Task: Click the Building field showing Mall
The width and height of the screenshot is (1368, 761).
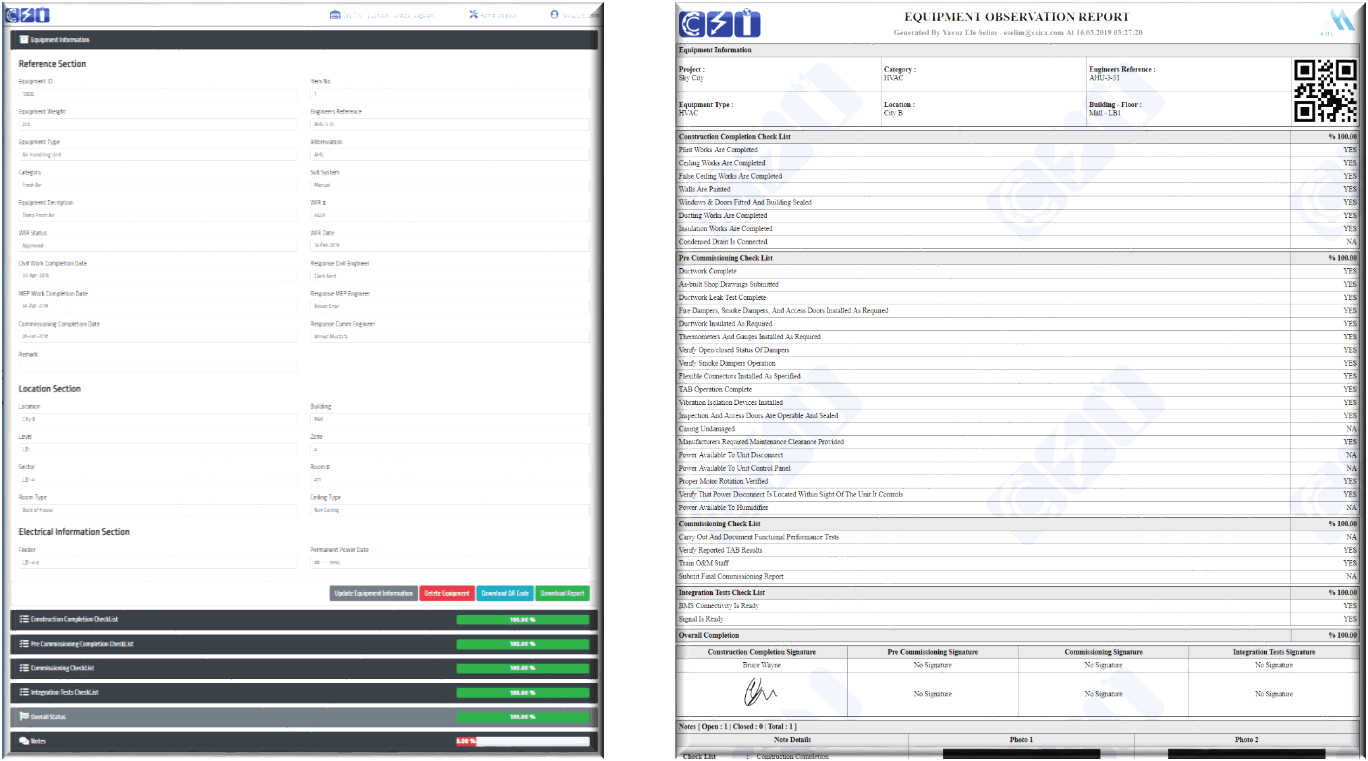Action: point(450,419)
